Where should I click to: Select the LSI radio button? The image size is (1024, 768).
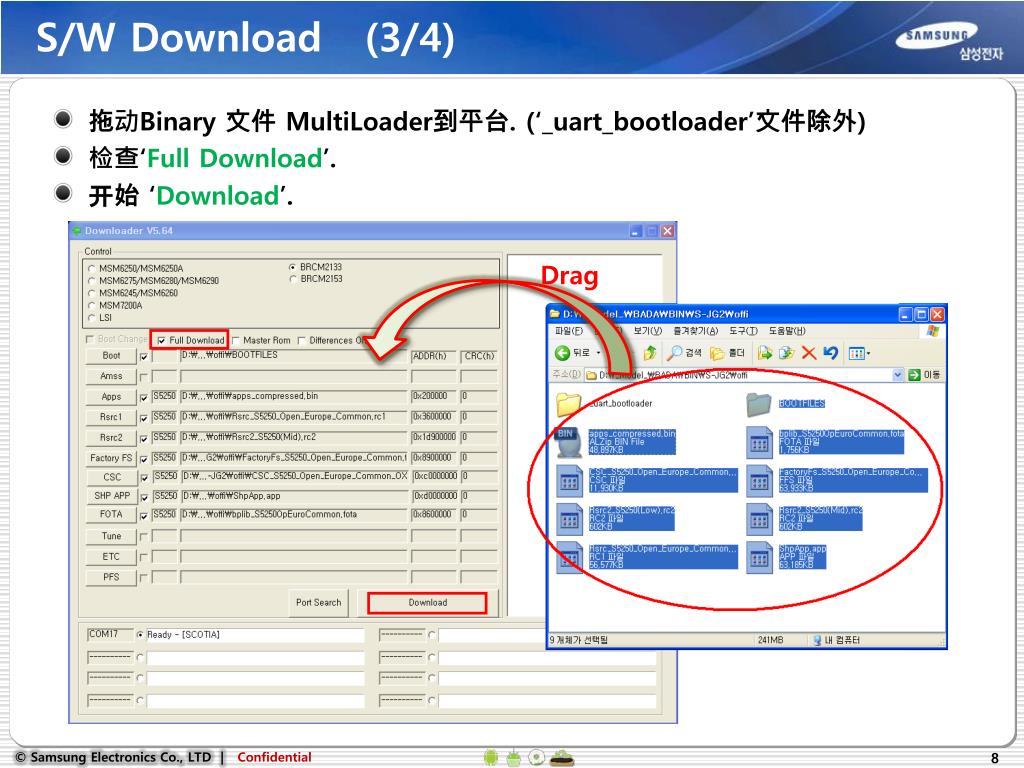point(91,318)
